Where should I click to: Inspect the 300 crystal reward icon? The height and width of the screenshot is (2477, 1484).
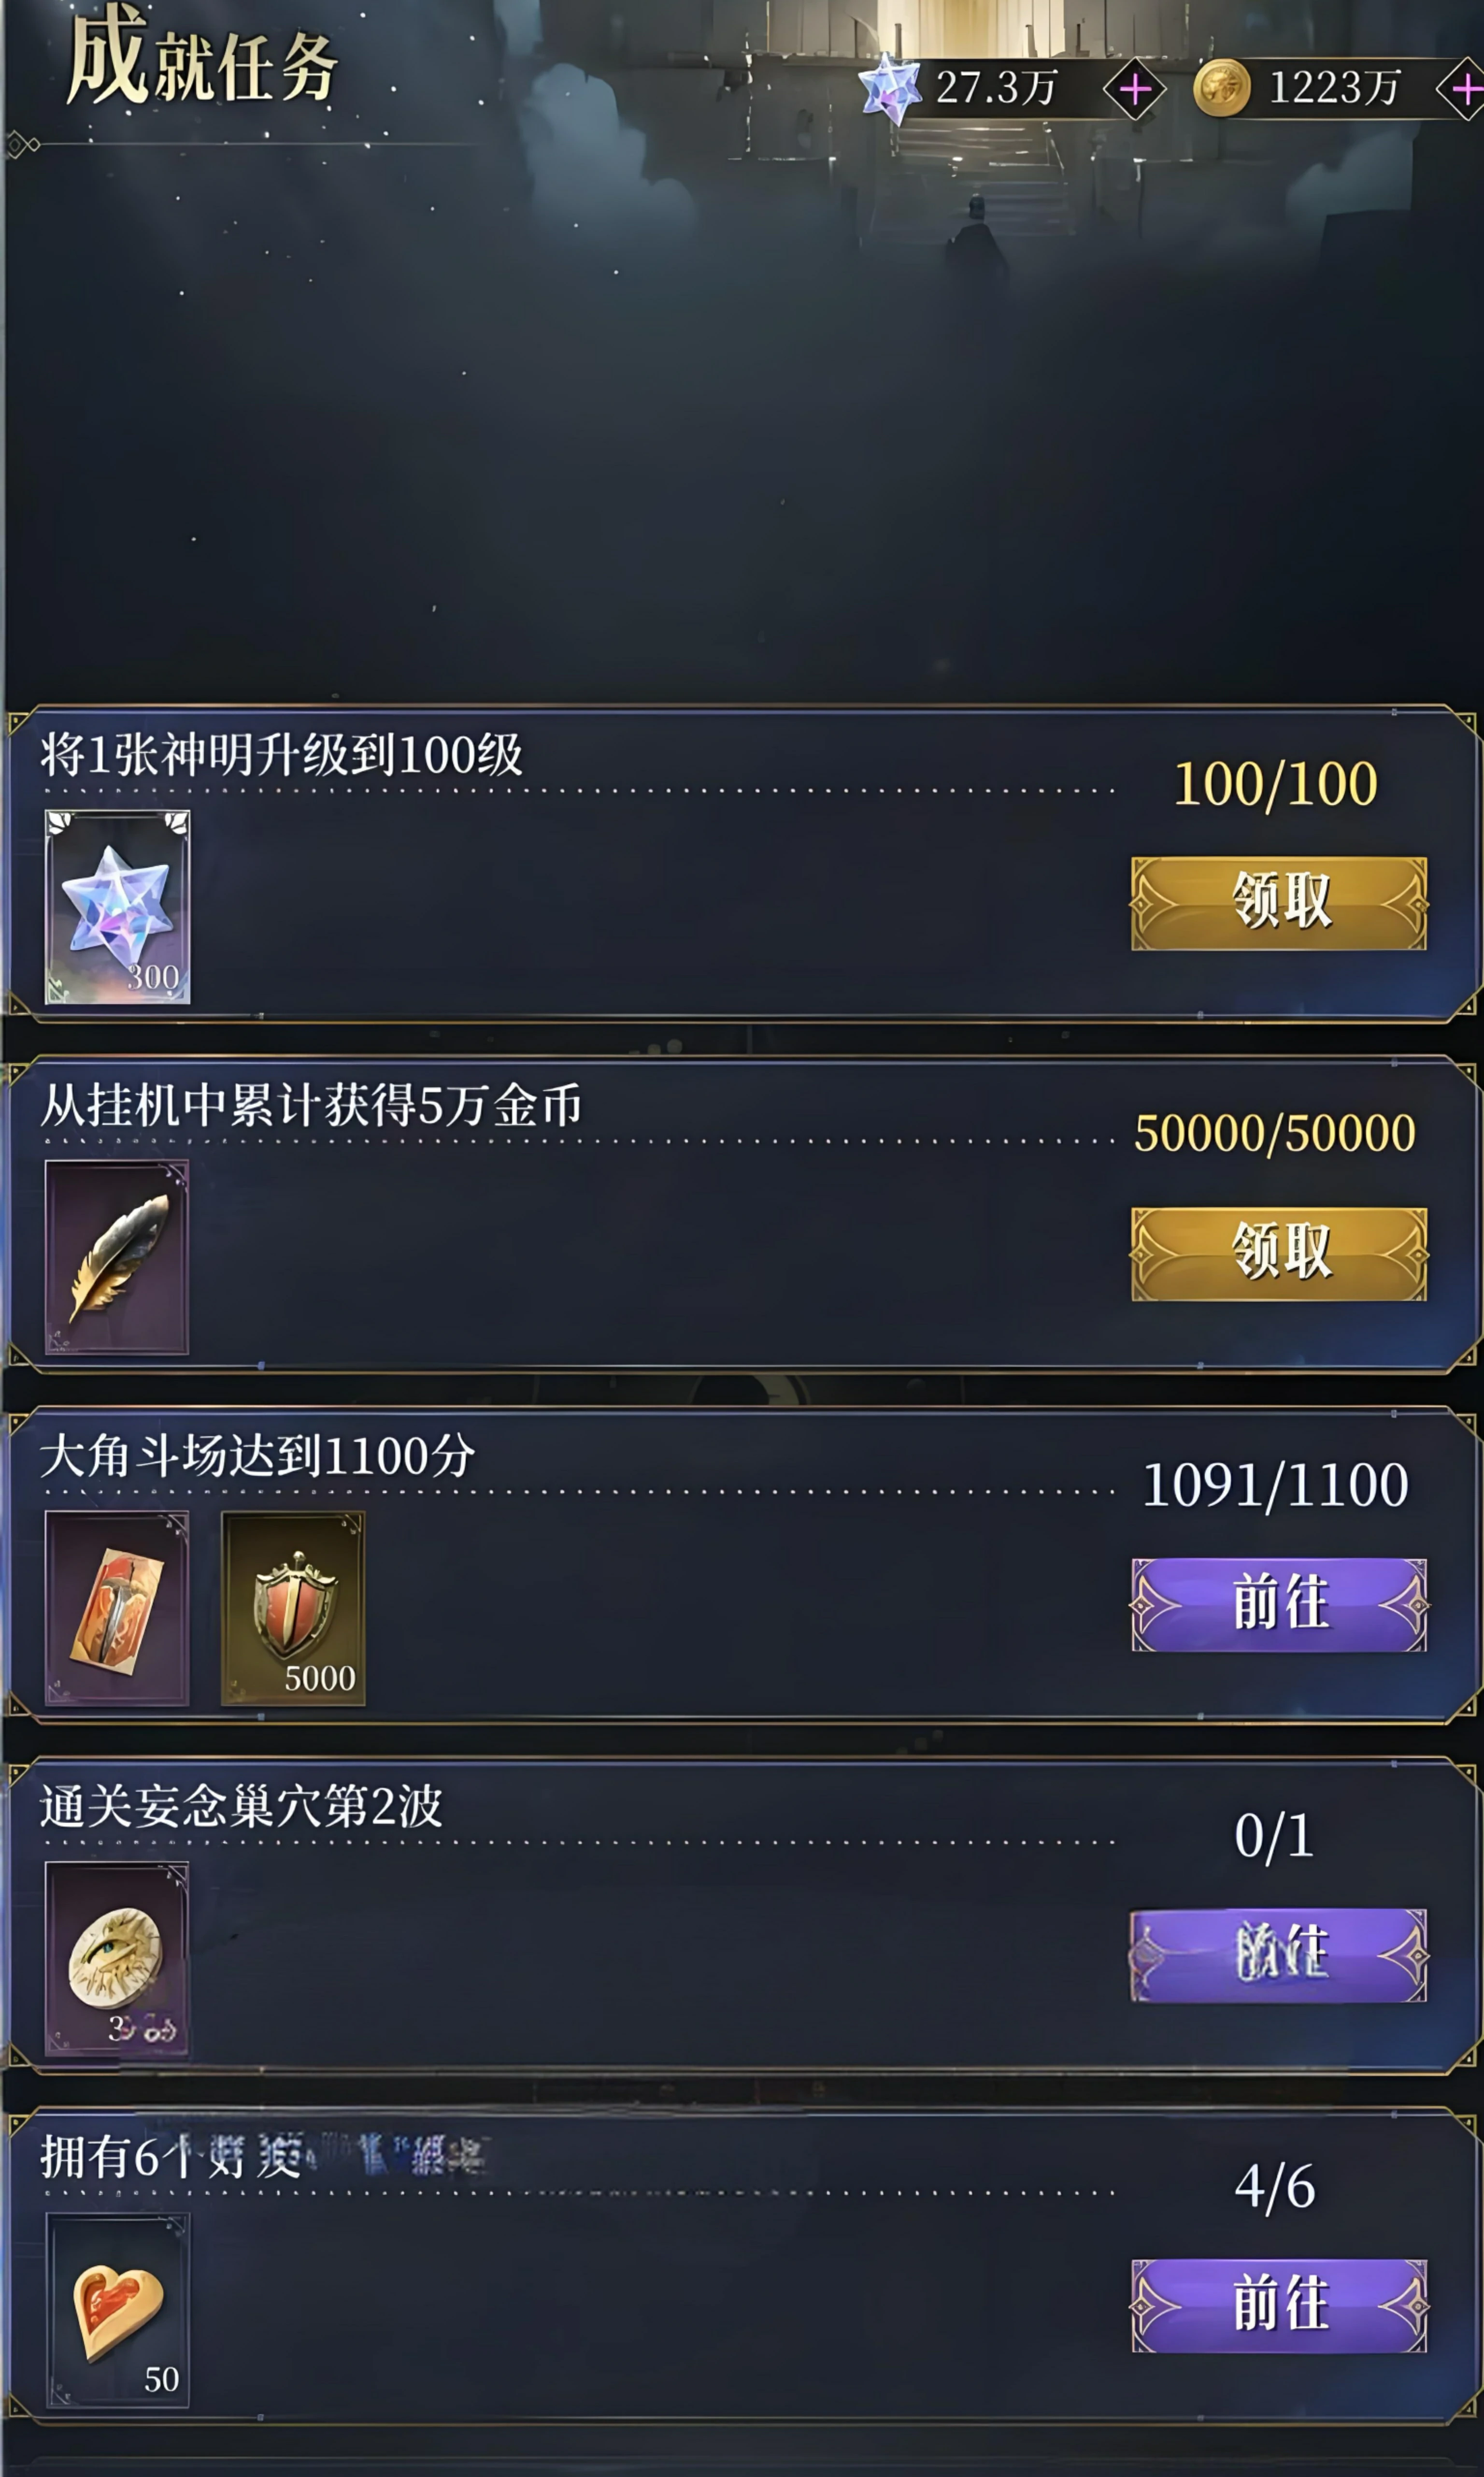point(117,907)
